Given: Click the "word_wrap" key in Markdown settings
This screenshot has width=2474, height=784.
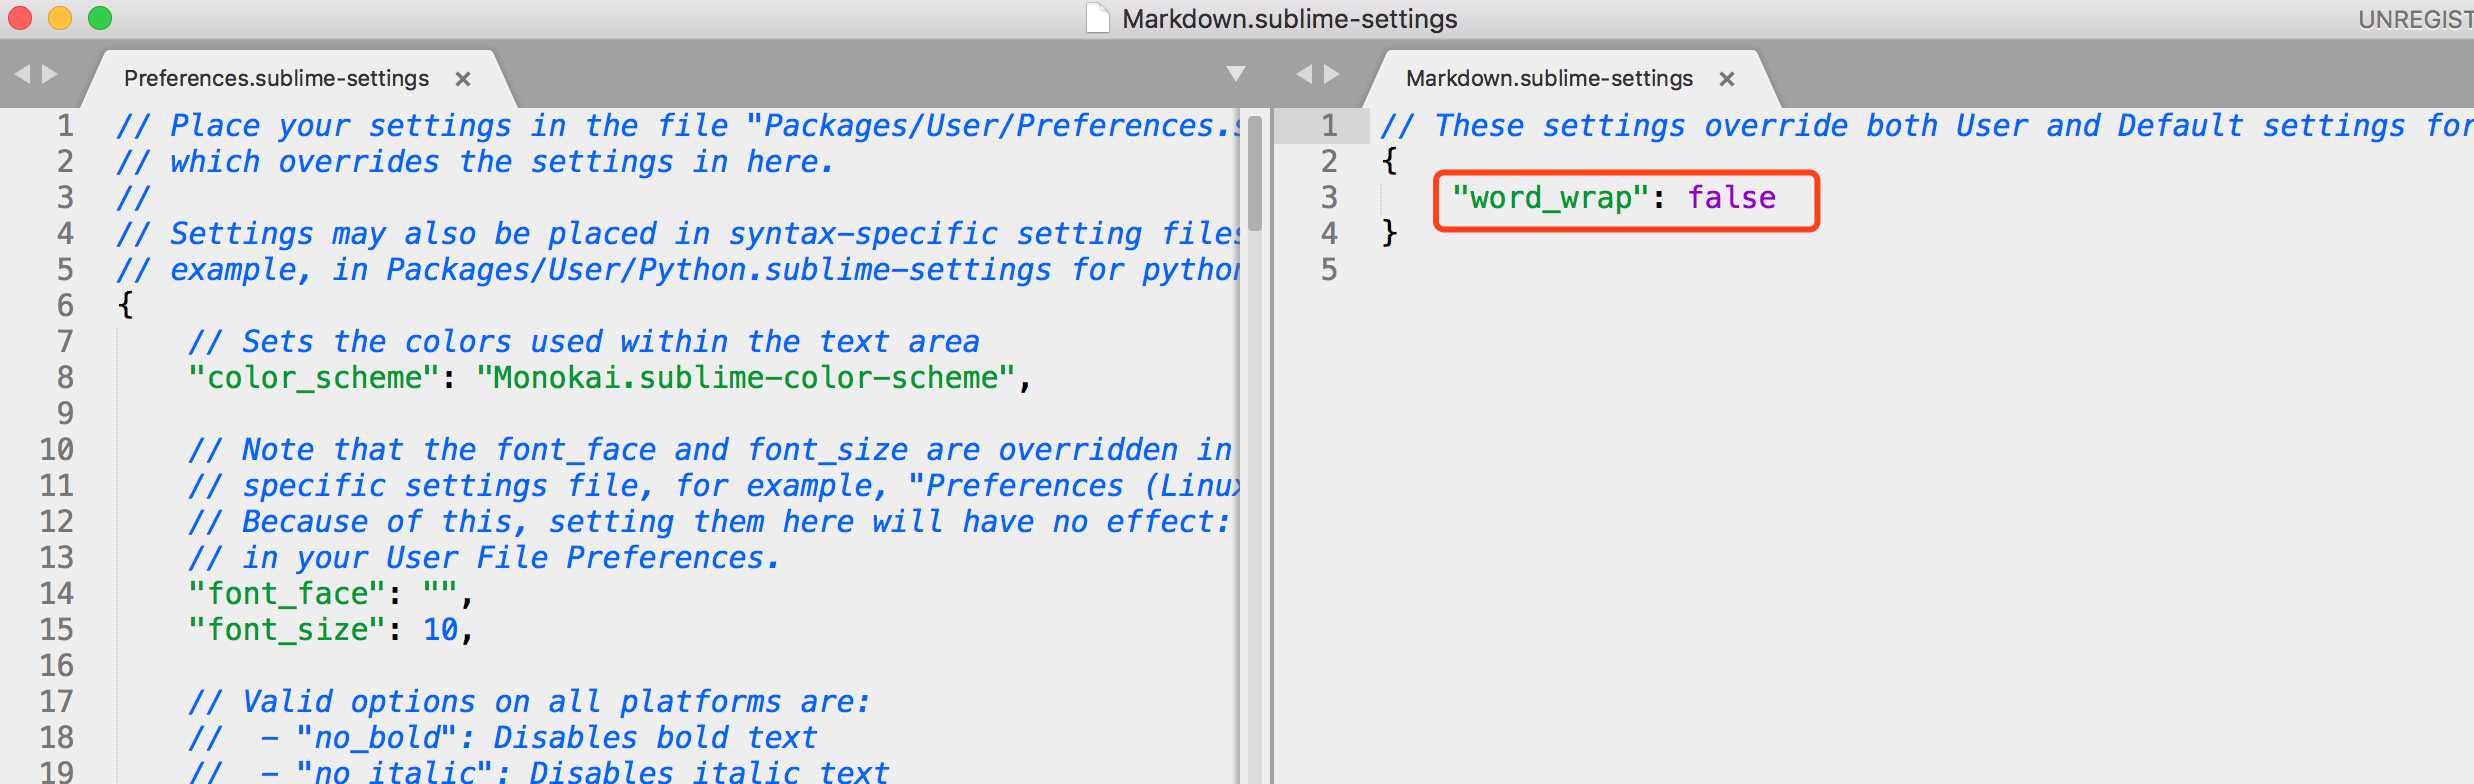Looking at the screenshot, I should tap(1549, 198).
